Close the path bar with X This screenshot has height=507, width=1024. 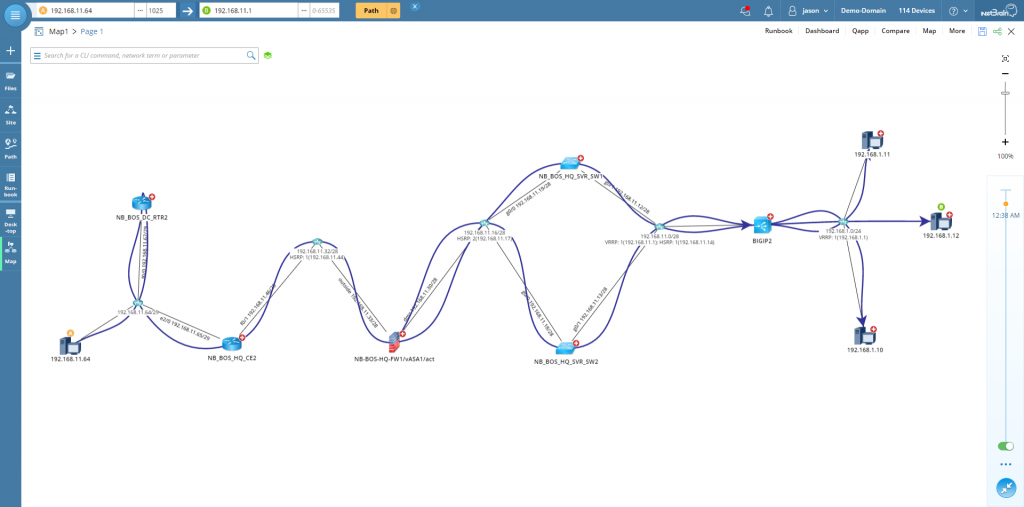pos(415,7)
